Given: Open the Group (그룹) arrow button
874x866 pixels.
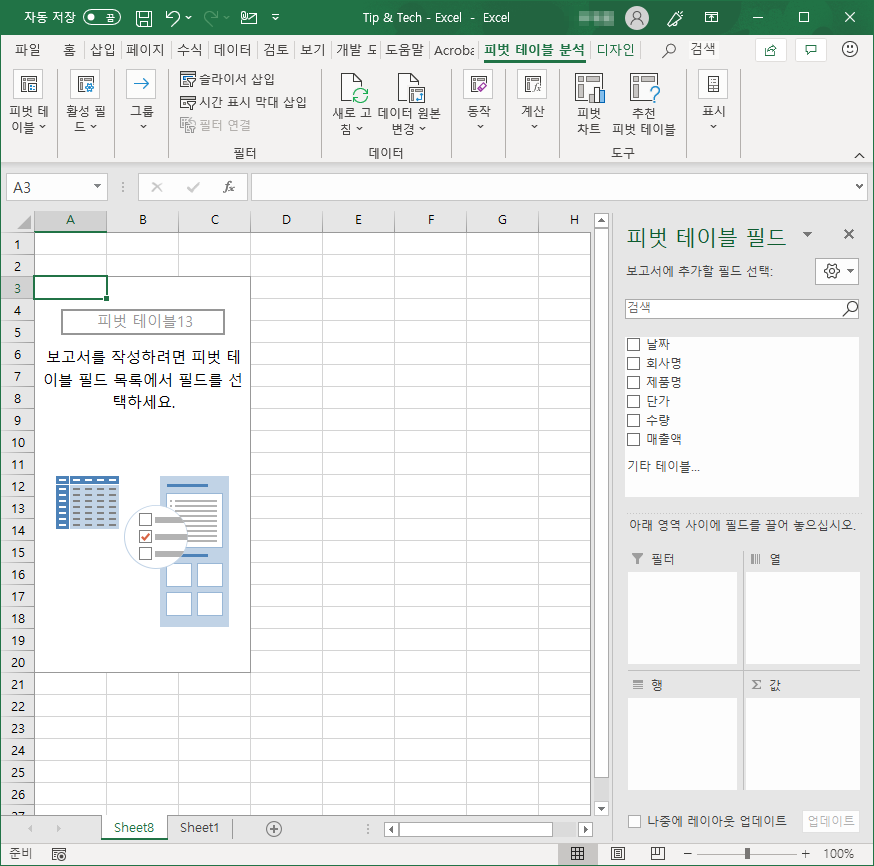Looking at the screenshot, I should click(142, 101).
